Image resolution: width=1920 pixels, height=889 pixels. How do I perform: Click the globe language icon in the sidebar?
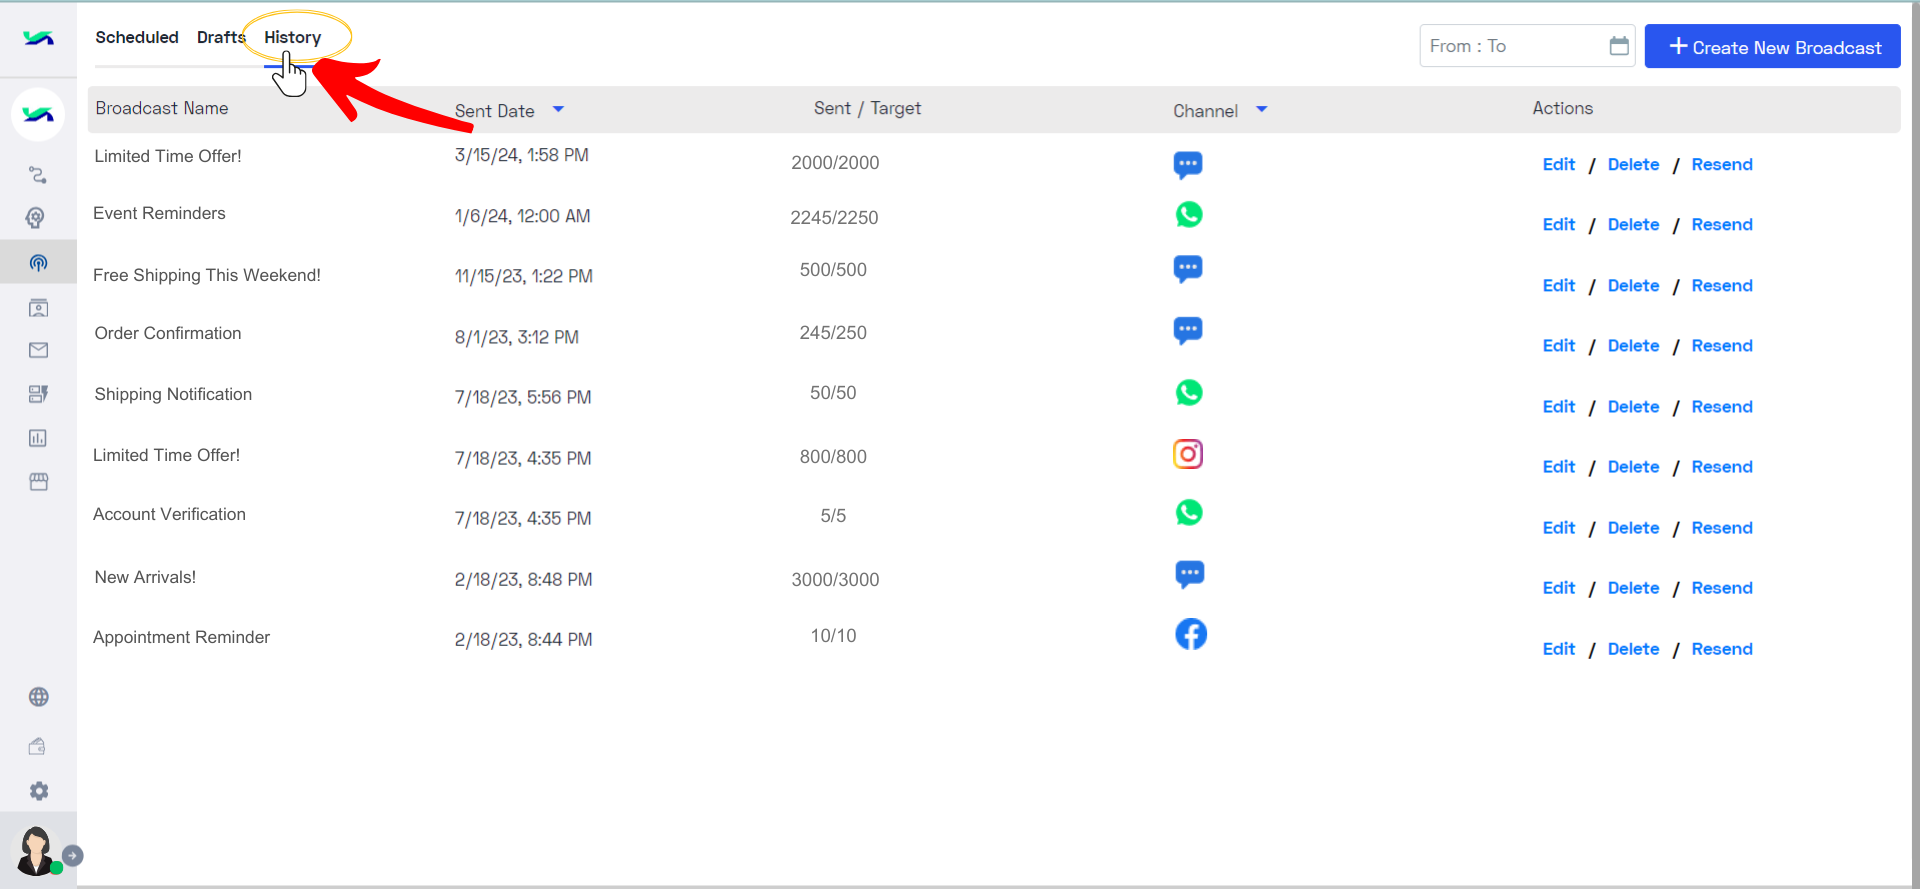(38, 697)
